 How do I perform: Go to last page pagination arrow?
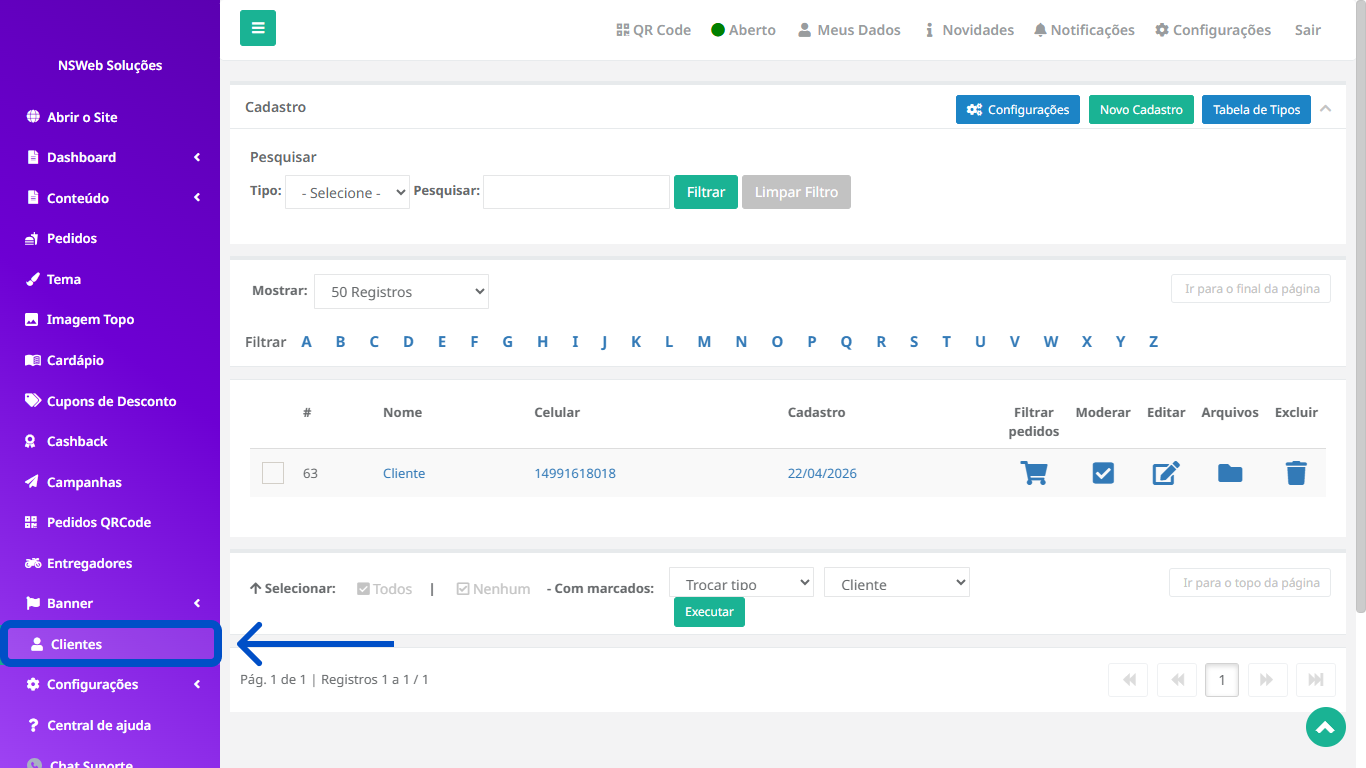[1316, 680]
